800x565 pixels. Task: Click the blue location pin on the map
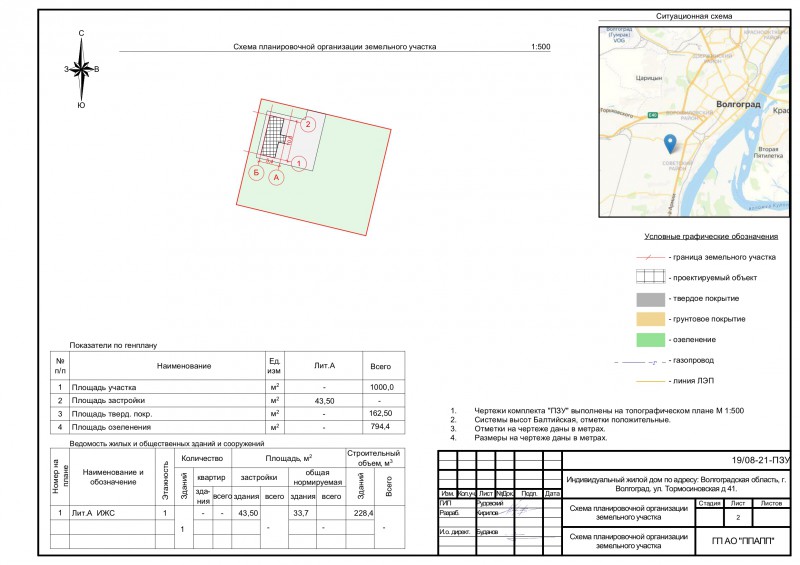coord(670,144)
